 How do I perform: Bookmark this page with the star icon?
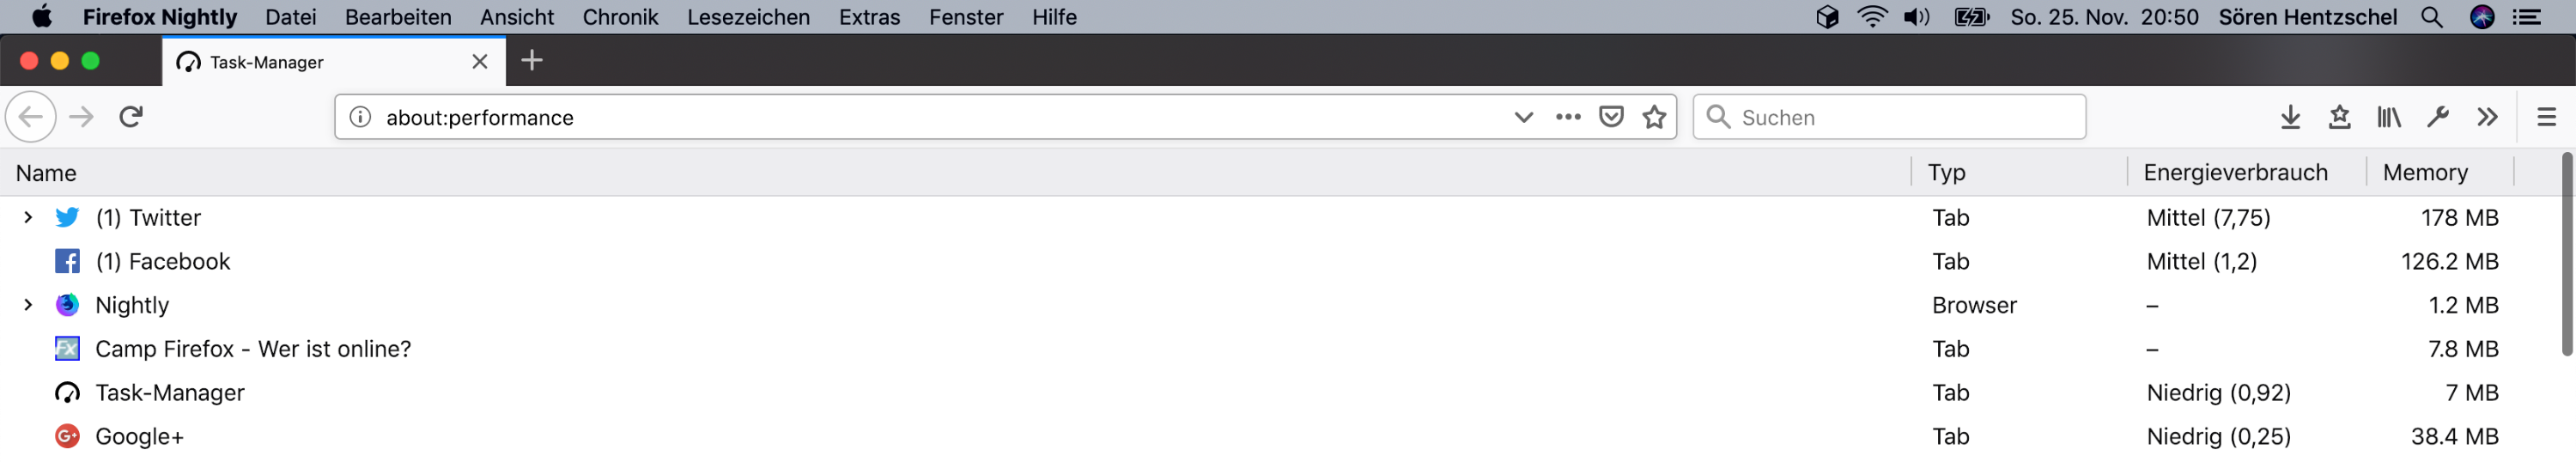point(1654,117)
